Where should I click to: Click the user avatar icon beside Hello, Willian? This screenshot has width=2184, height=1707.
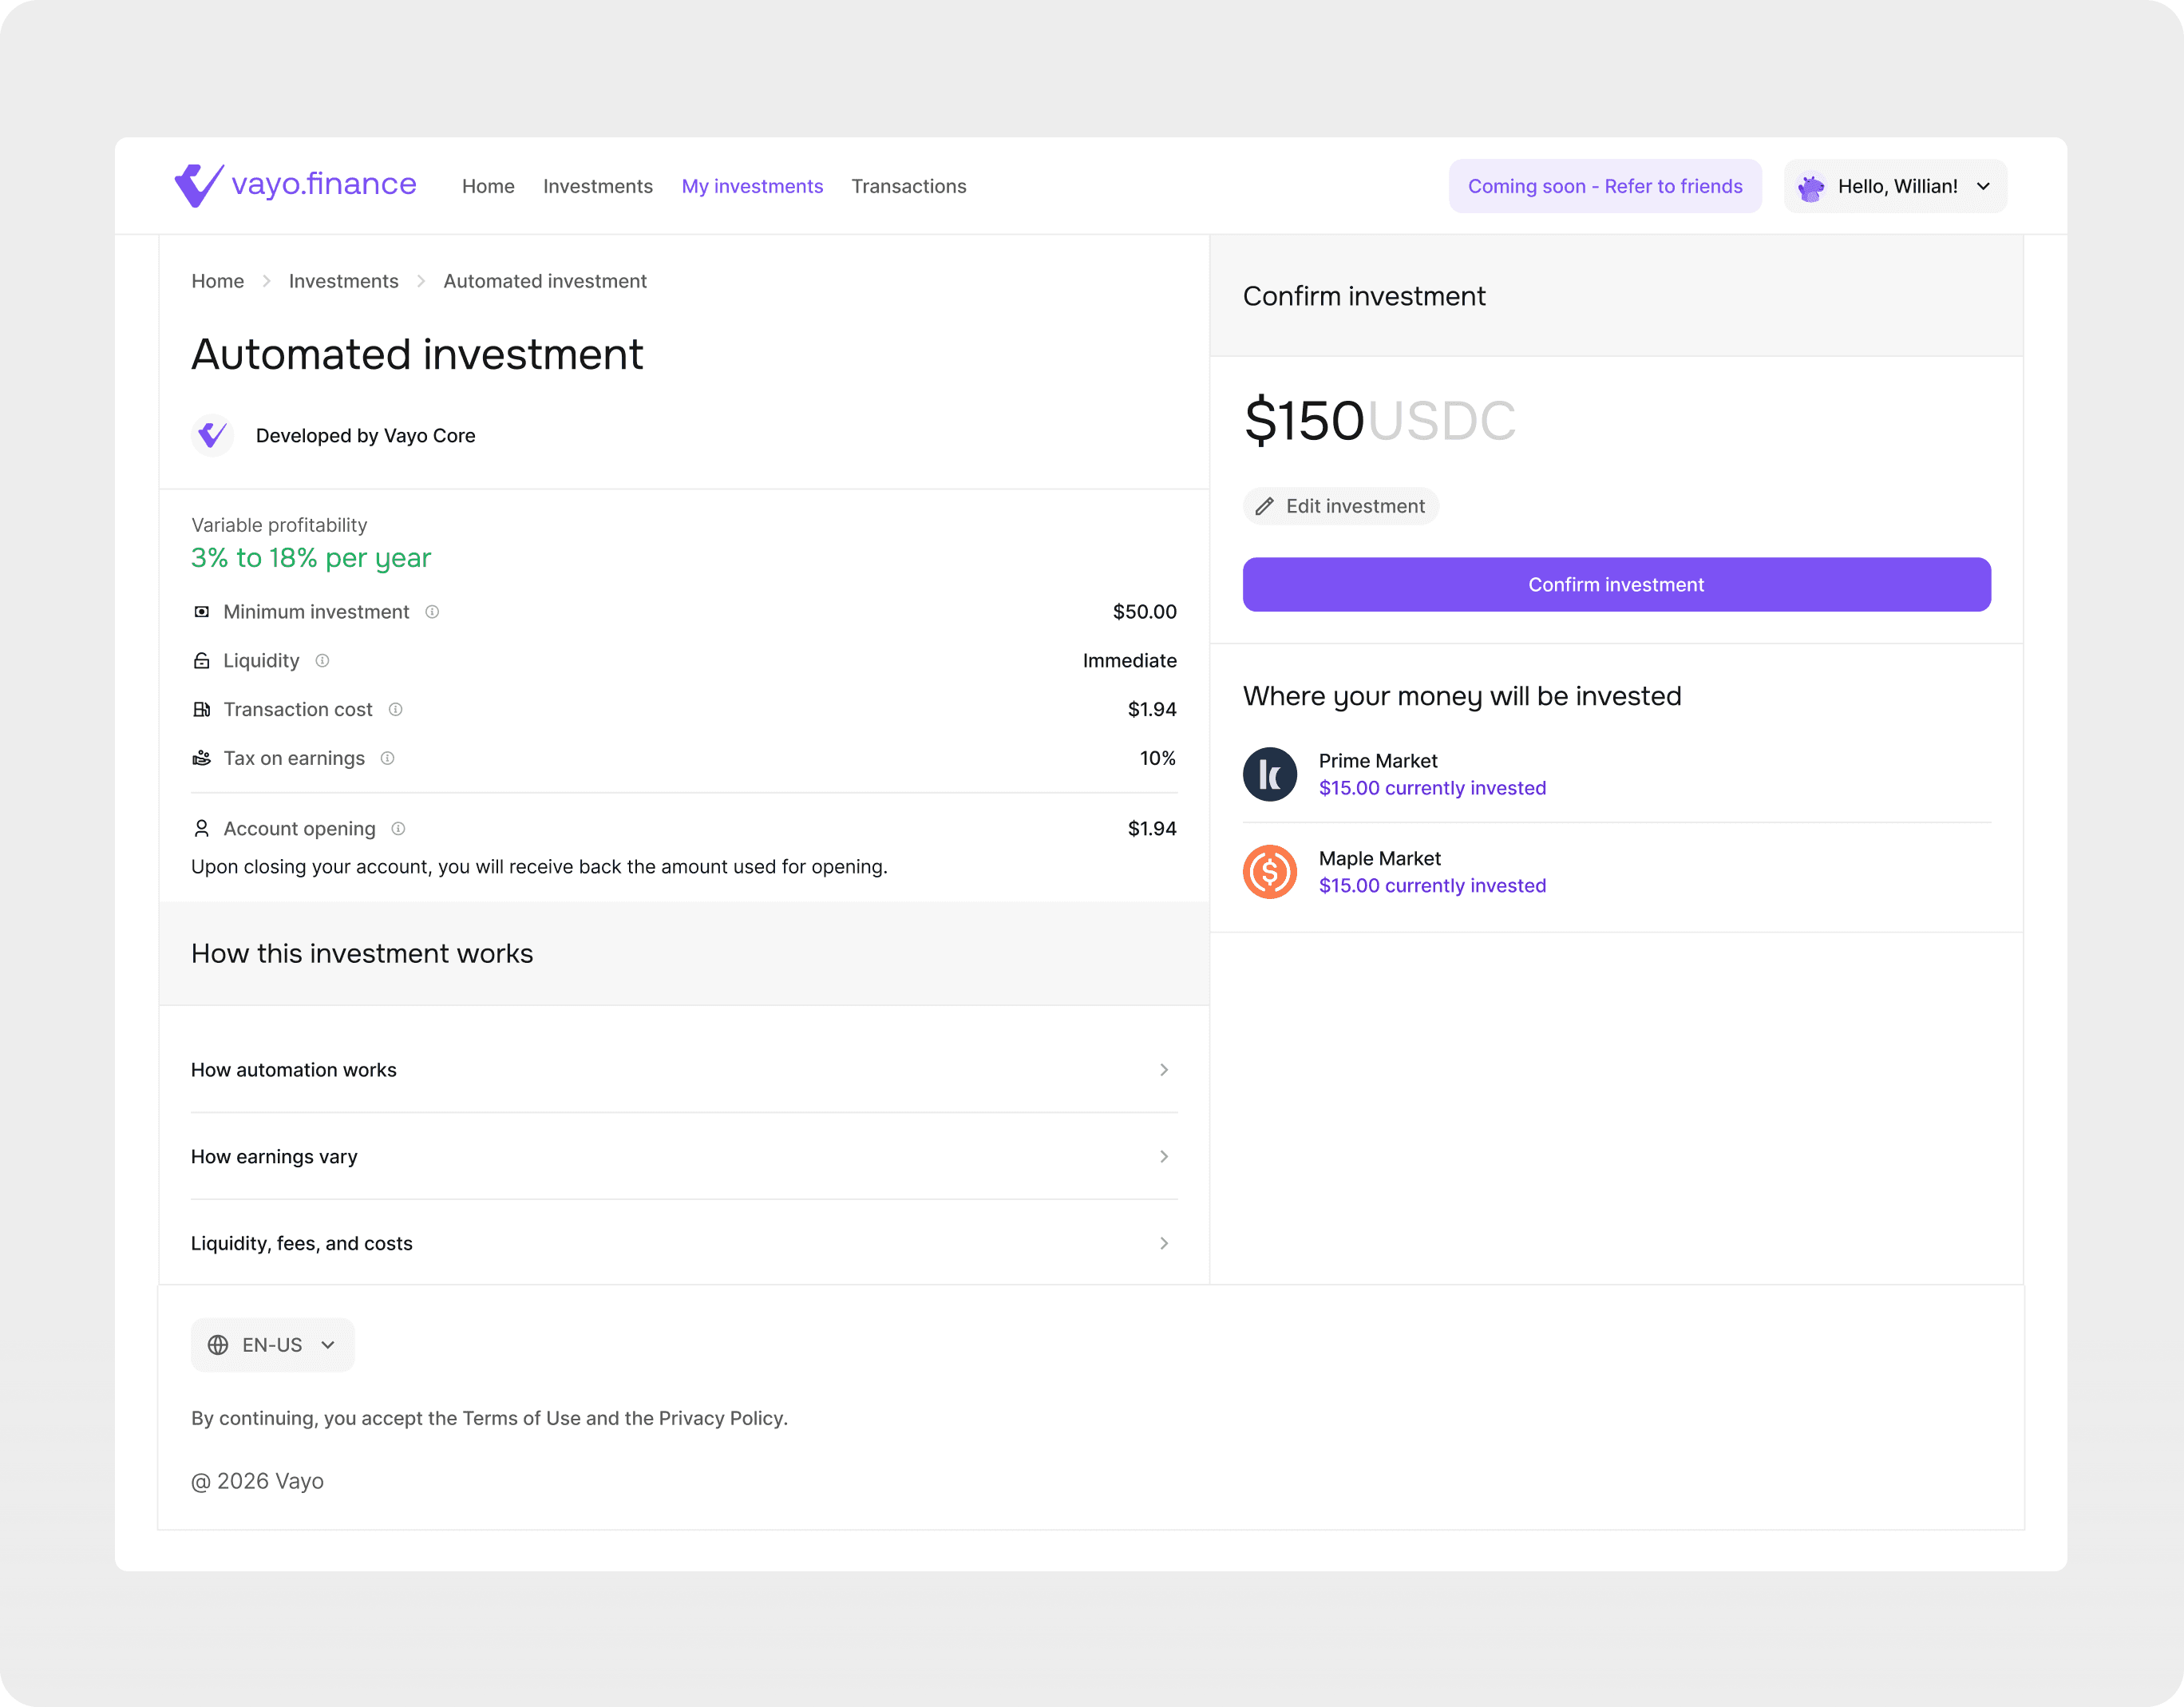tap(1810, 187)
